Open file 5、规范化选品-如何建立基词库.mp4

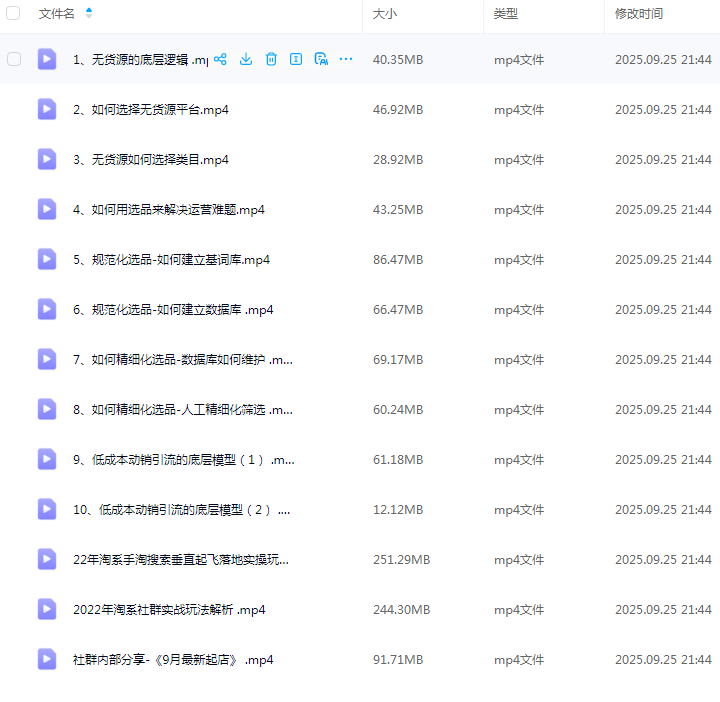tap(171, 259)
